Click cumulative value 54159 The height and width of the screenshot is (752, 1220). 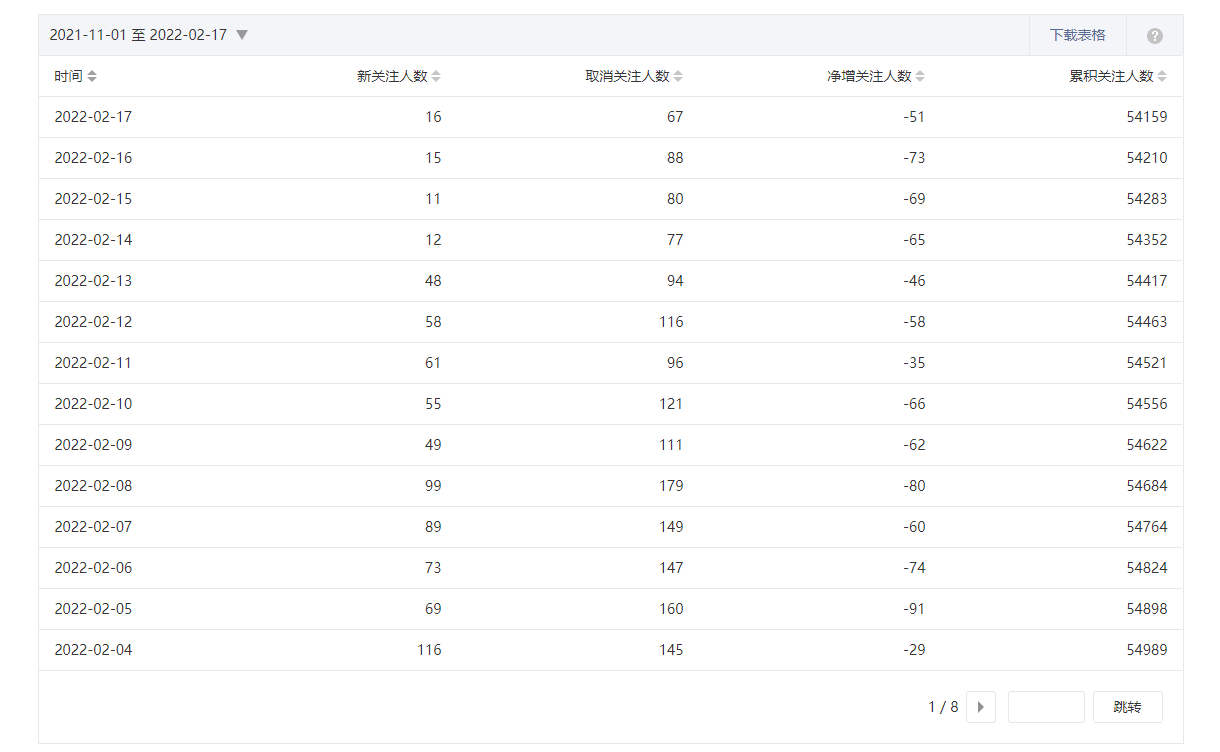tap(1146, 117)
